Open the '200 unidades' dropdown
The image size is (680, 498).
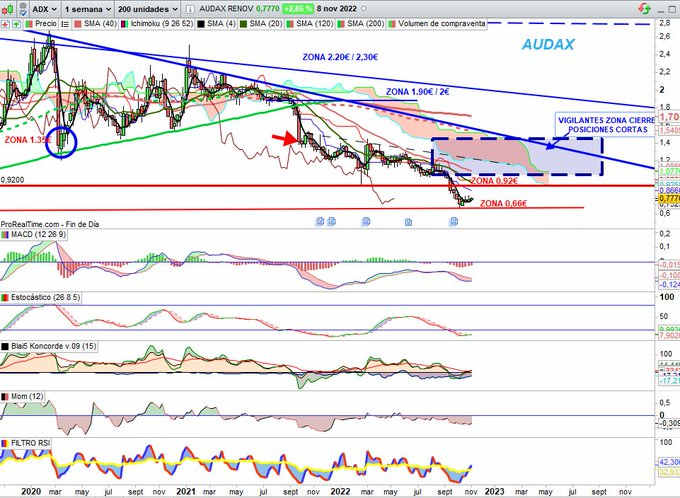click(148, 9)
